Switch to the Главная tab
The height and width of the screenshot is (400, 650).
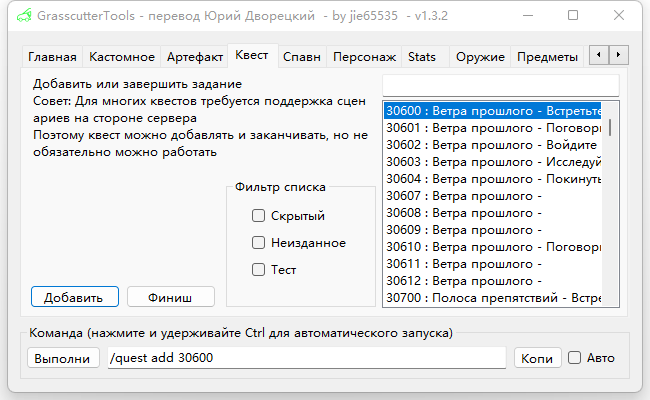(52, 57)
